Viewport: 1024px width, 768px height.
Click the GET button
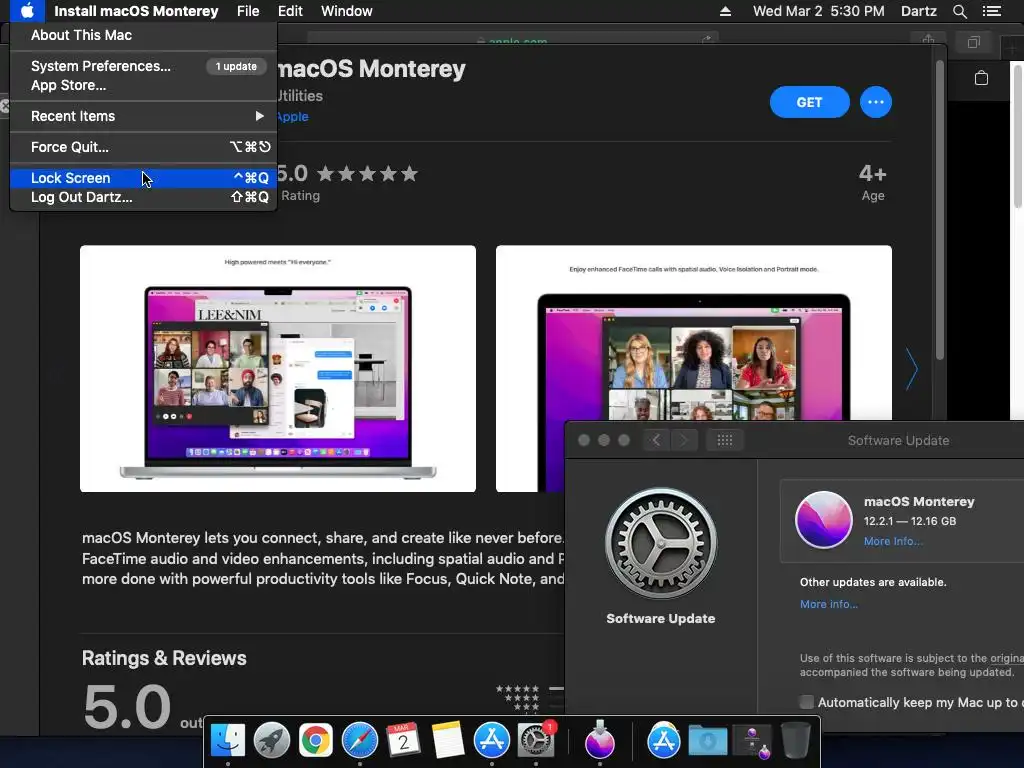pyautogui.click(x=809, y=102)
